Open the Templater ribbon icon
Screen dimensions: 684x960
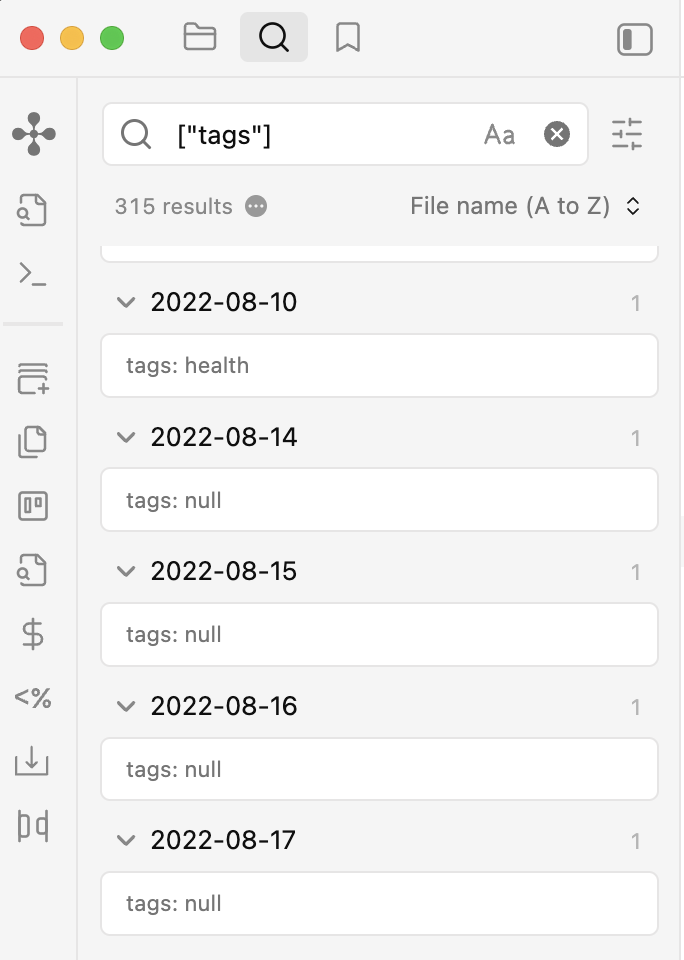(32, 697)
